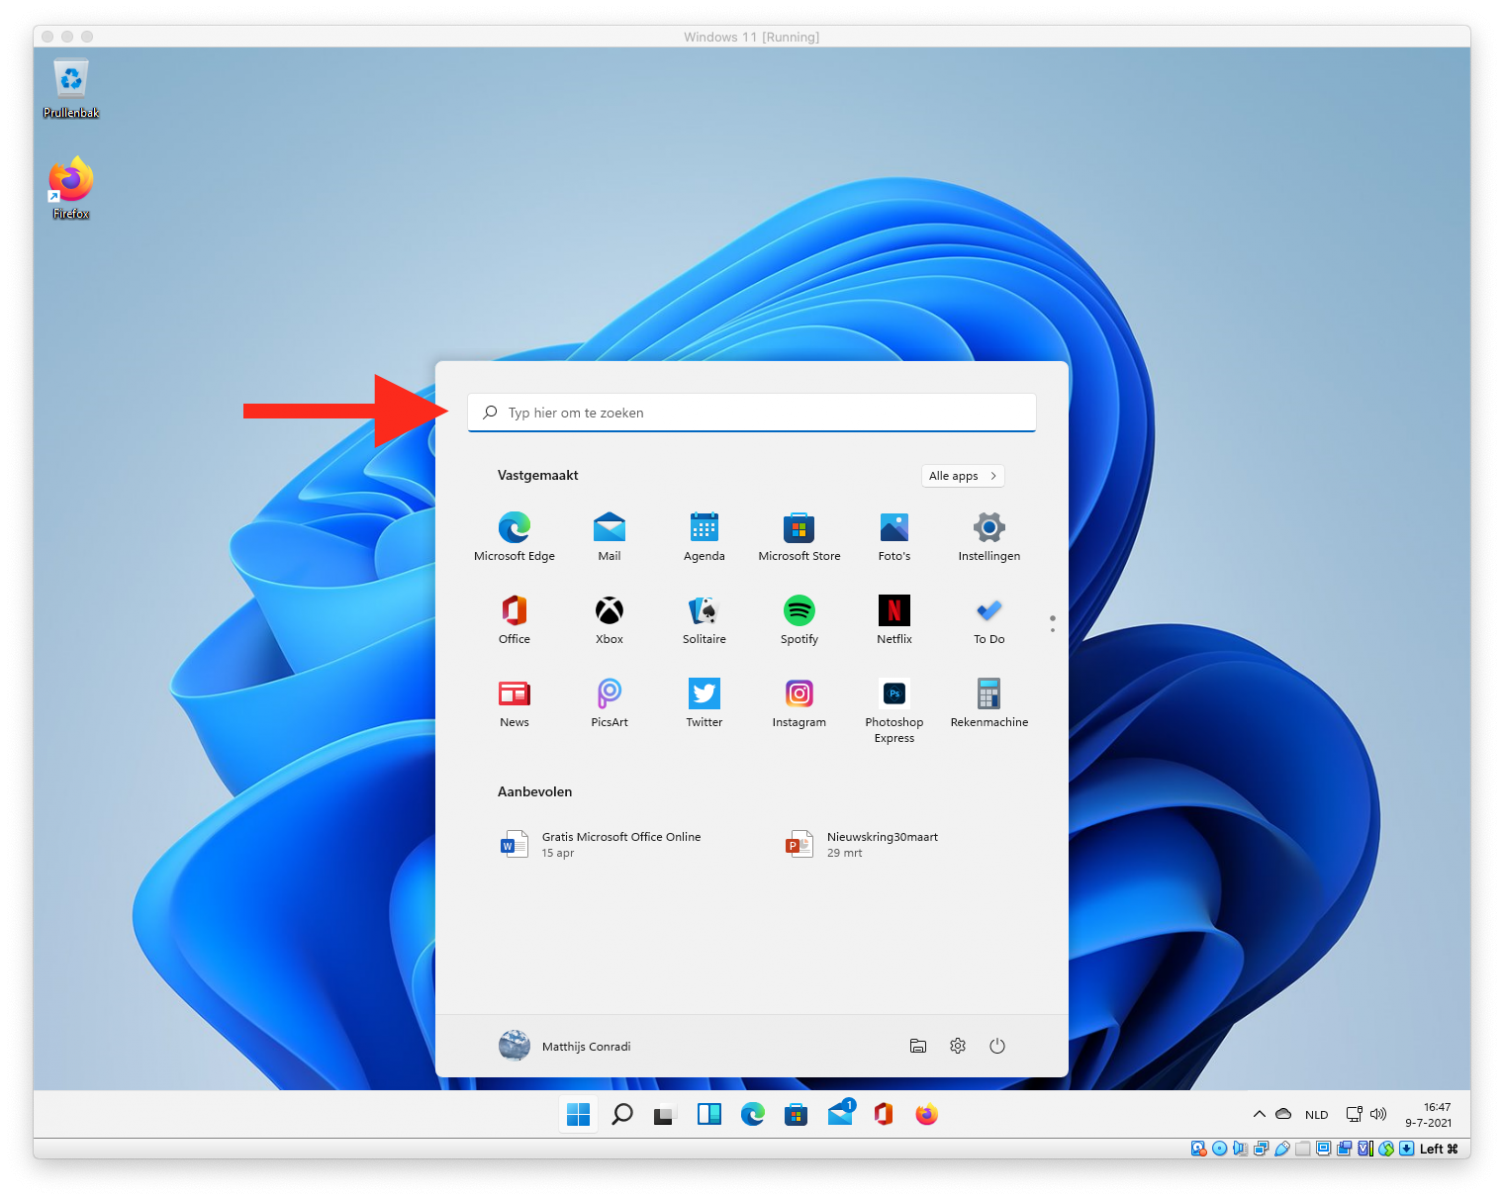1504x1200 pixels.
Task: Open Instellingen settings app
Action: [x=989, y=528]
